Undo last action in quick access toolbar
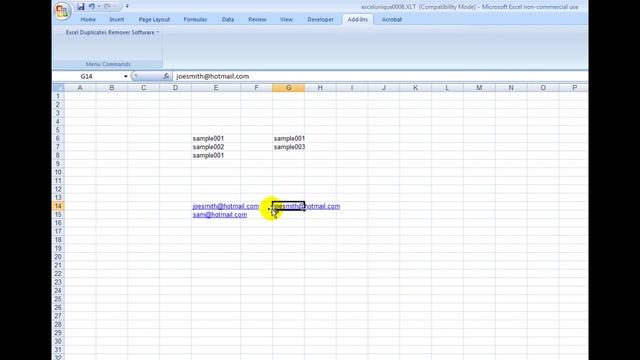640x360 pixels. [92, 7]
